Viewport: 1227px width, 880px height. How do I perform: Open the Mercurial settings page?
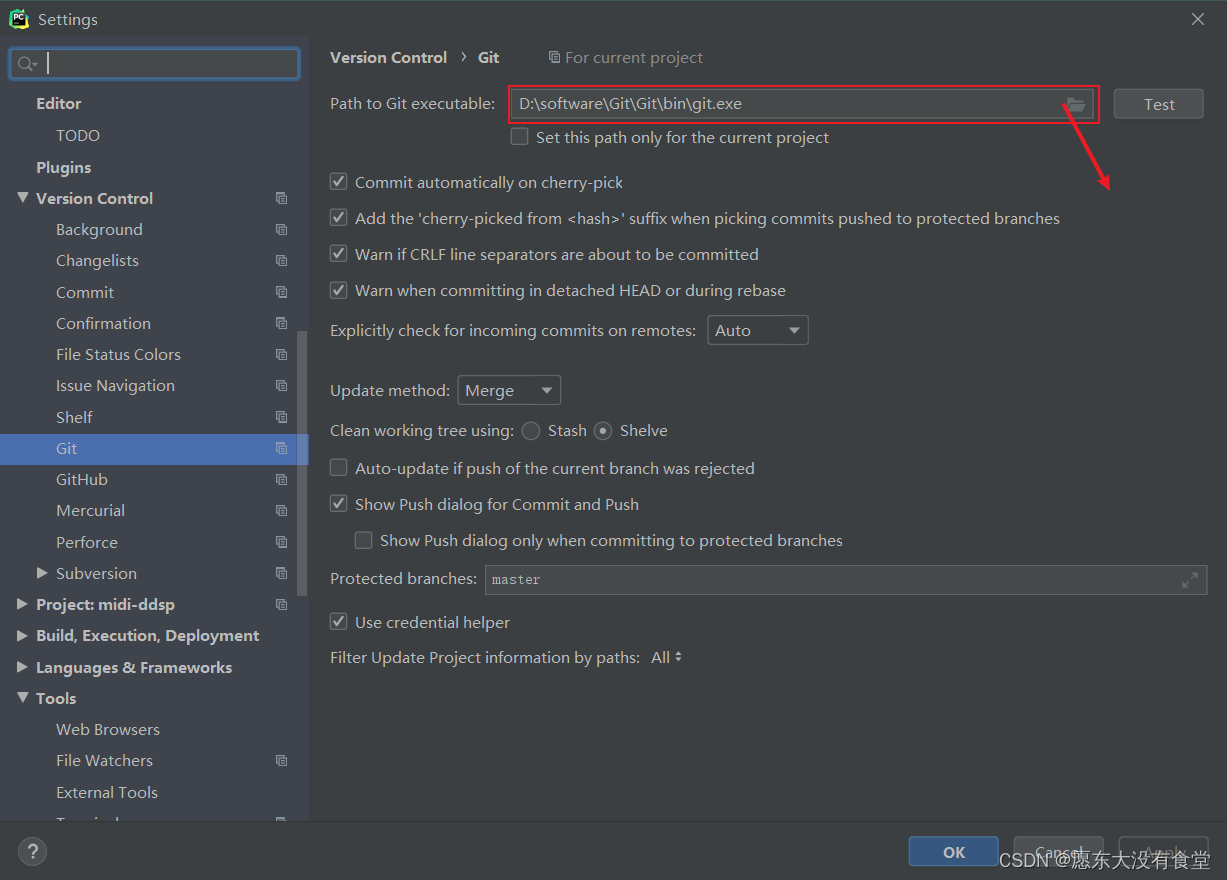(x=90, y=510)
